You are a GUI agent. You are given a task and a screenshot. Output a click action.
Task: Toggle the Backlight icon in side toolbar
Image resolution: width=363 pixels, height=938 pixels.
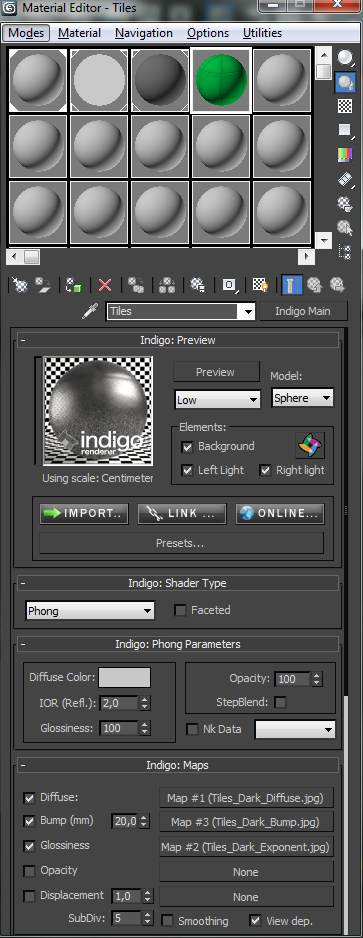click(x=345, y=82)
